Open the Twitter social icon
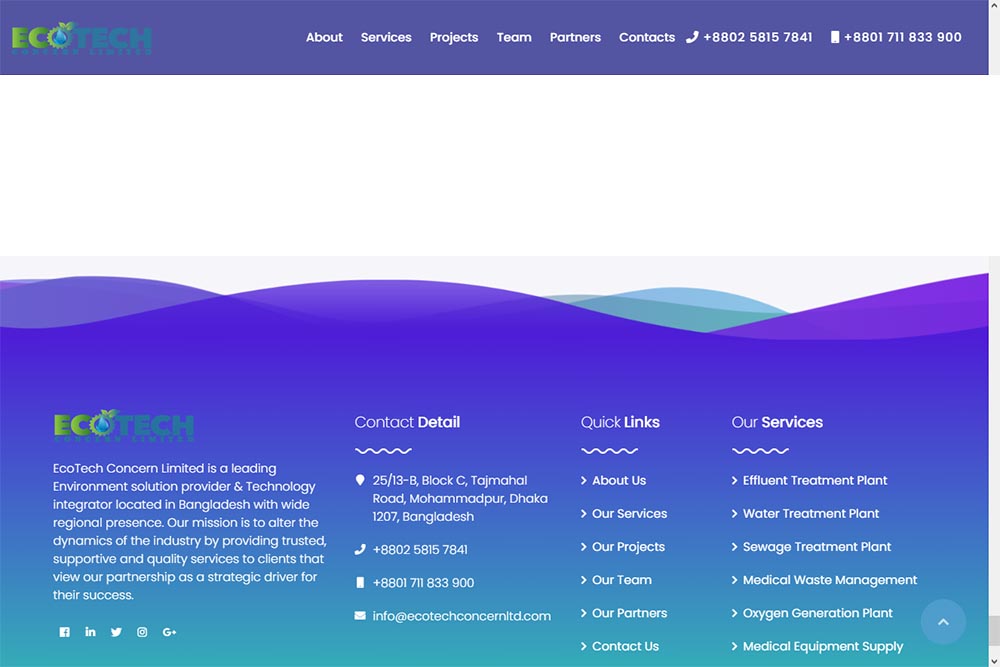 (116, 632)
